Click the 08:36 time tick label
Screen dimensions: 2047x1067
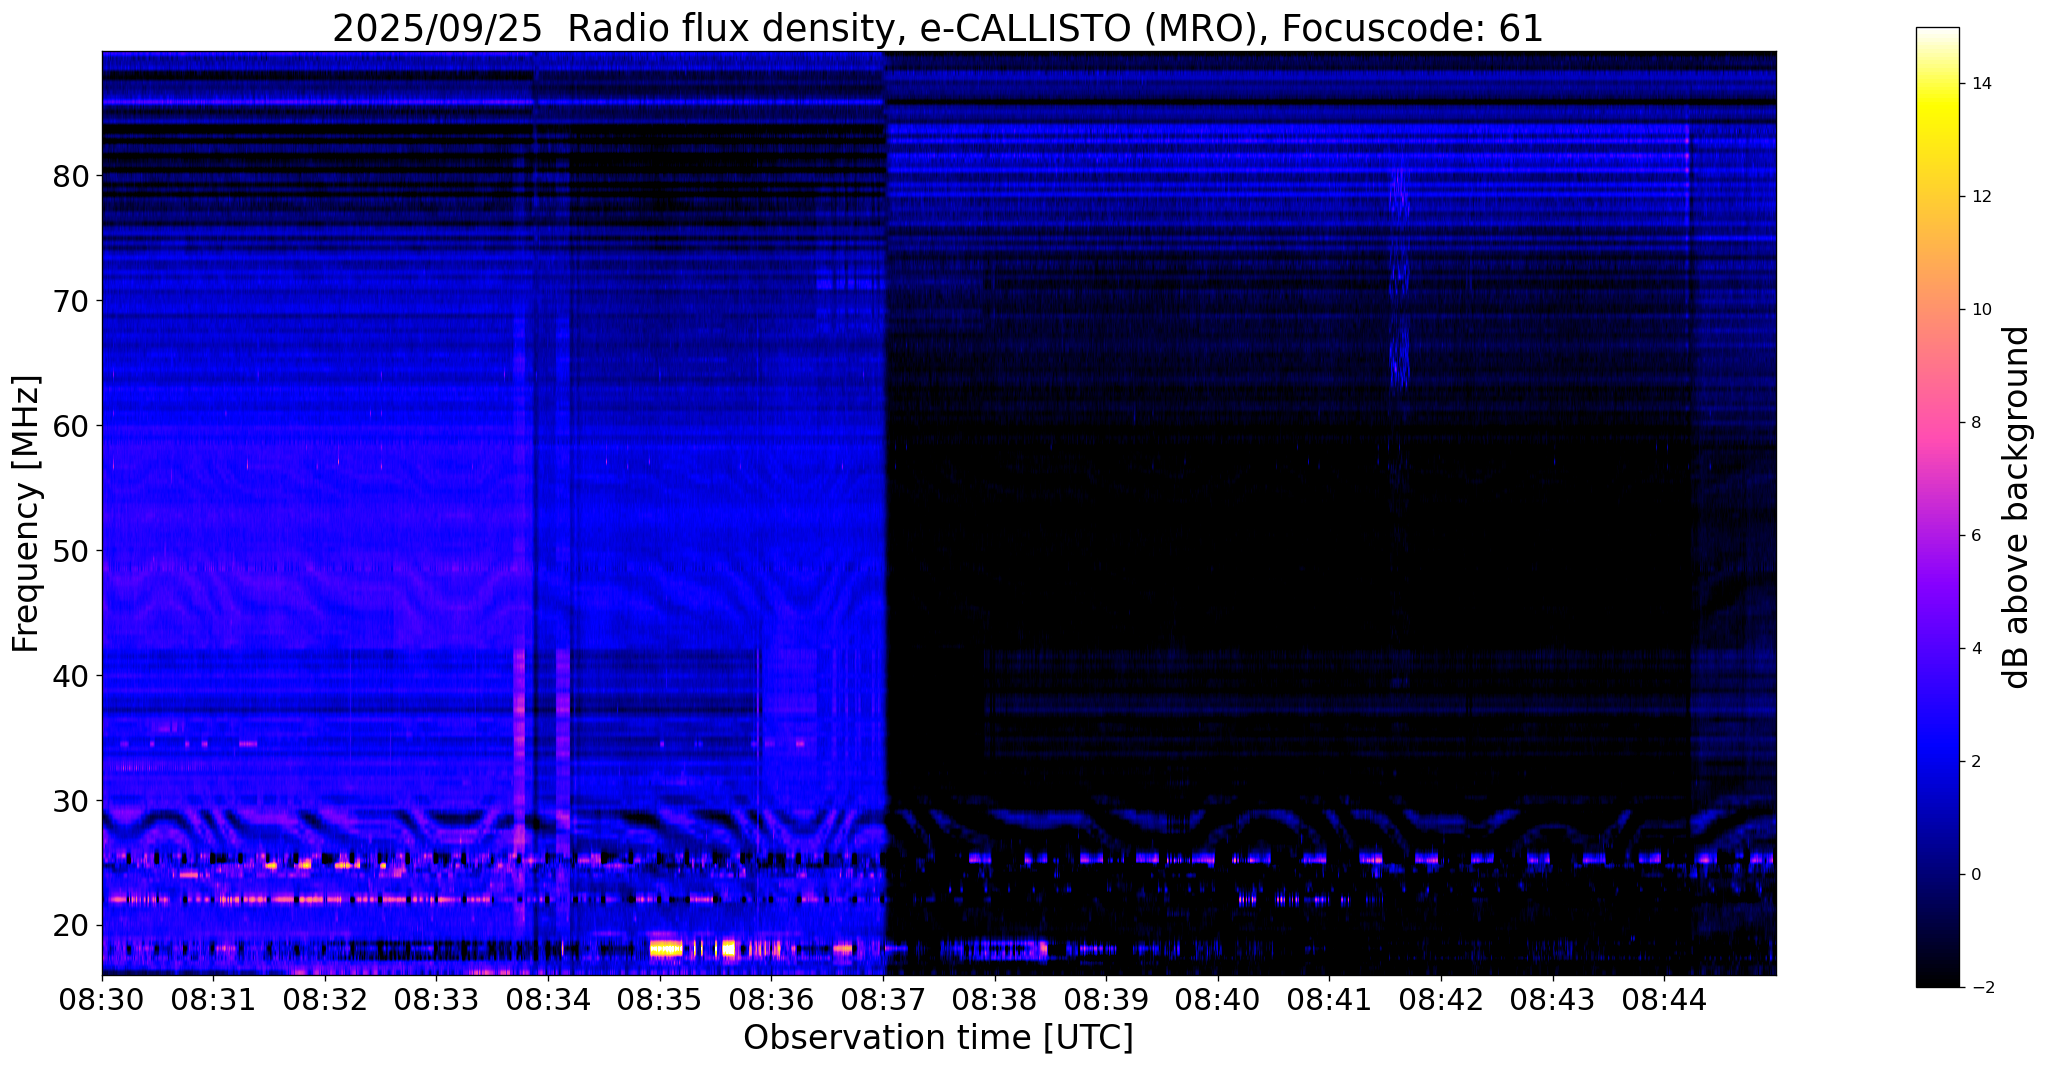point(771,999)
